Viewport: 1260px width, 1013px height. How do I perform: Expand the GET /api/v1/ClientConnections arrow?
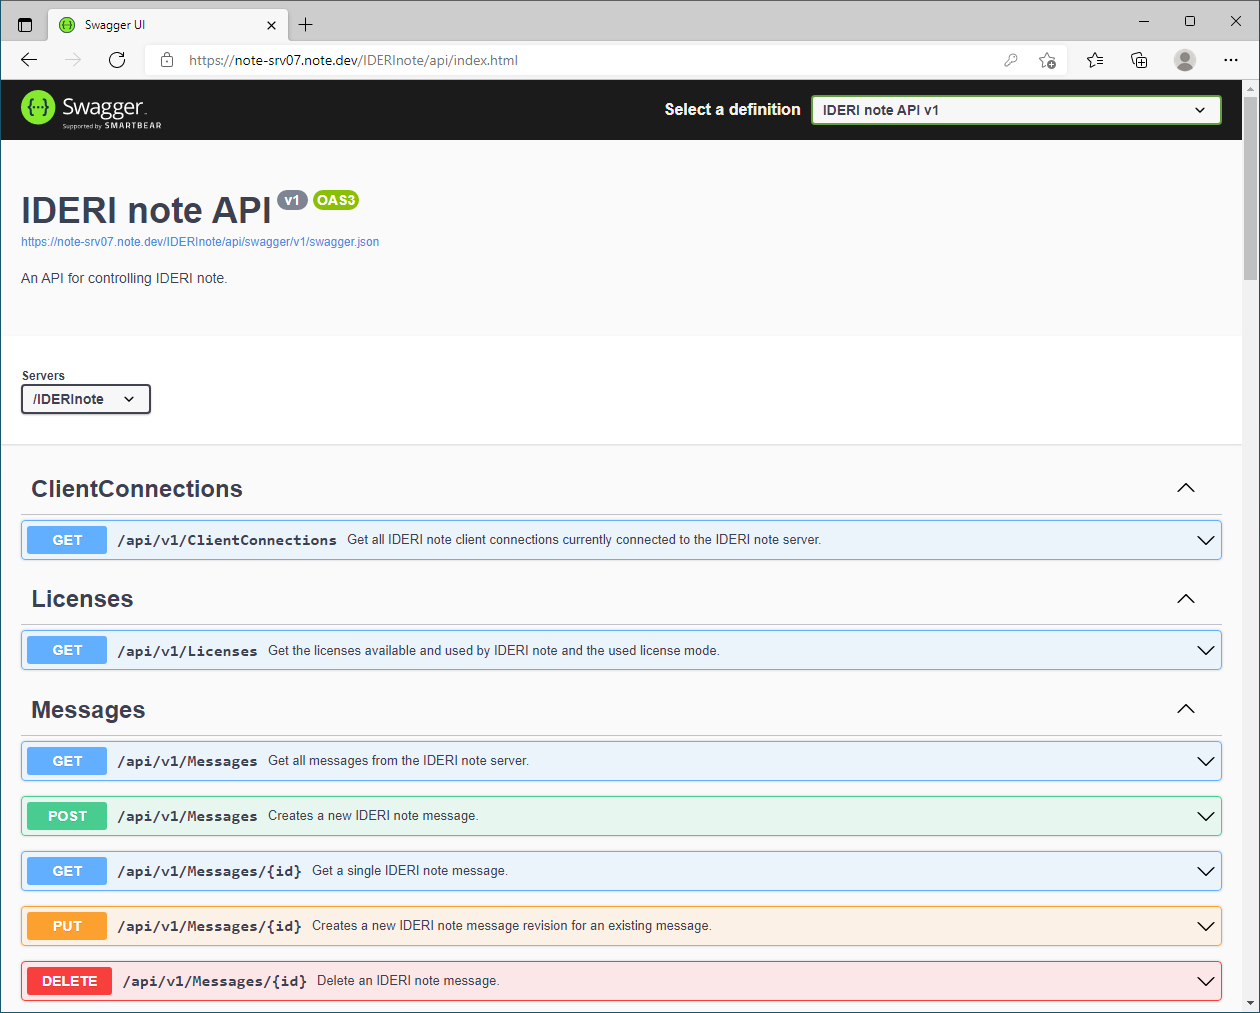[1206, 540]
